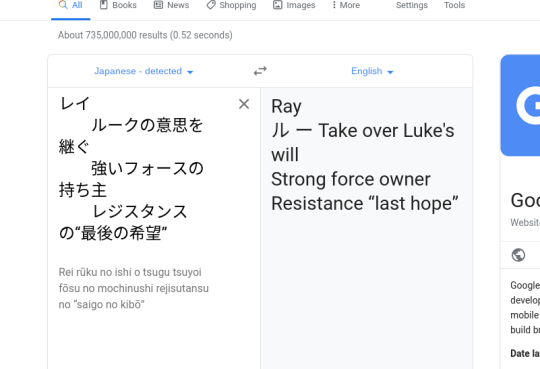
Task: Open the target language dropdown, English
Action: pyautogui.click(x=372, y=71)
